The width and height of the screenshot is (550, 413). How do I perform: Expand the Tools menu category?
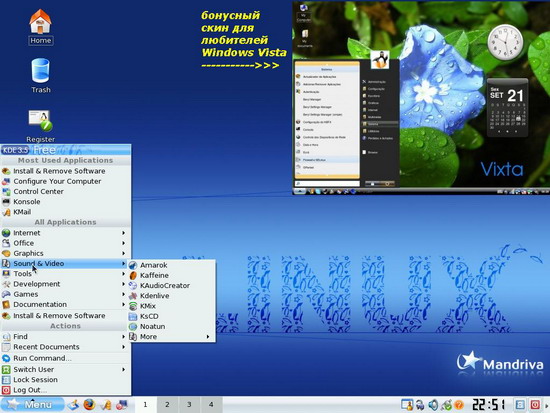coord(66,273)
